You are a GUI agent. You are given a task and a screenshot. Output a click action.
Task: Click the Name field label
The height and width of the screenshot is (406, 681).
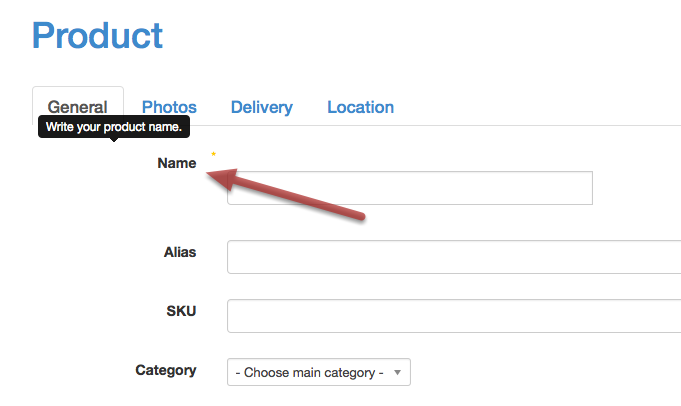[177, 163]
